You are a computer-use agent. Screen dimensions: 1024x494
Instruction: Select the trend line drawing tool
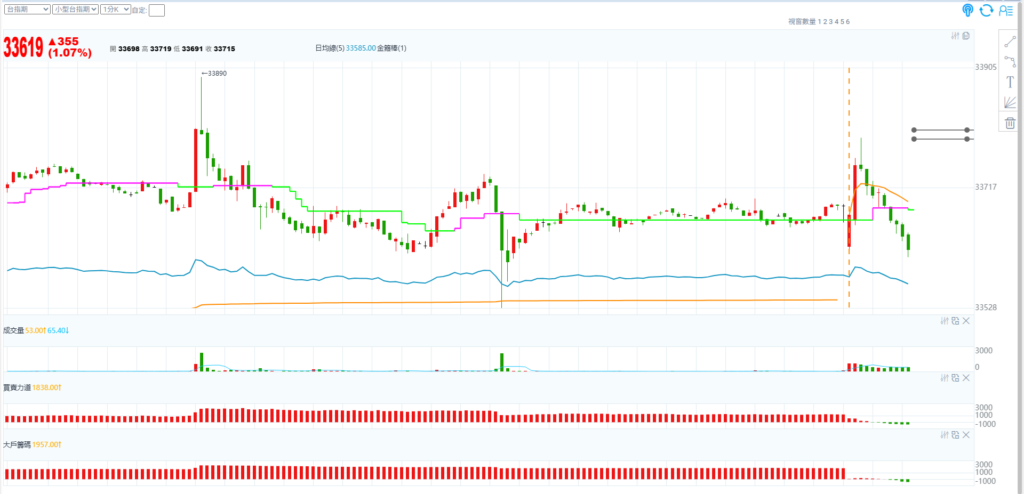coord(1009,42)
